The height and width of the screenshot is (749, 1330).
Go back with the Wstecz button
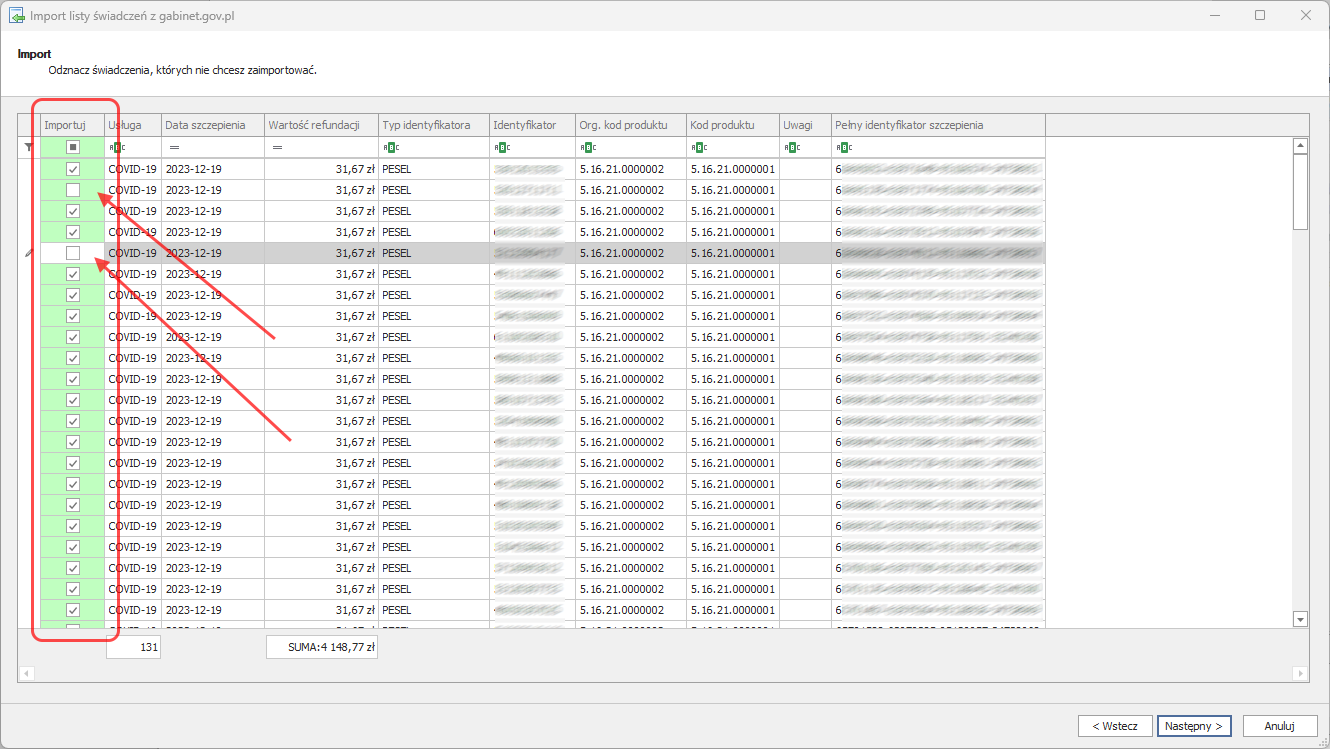1114,726
